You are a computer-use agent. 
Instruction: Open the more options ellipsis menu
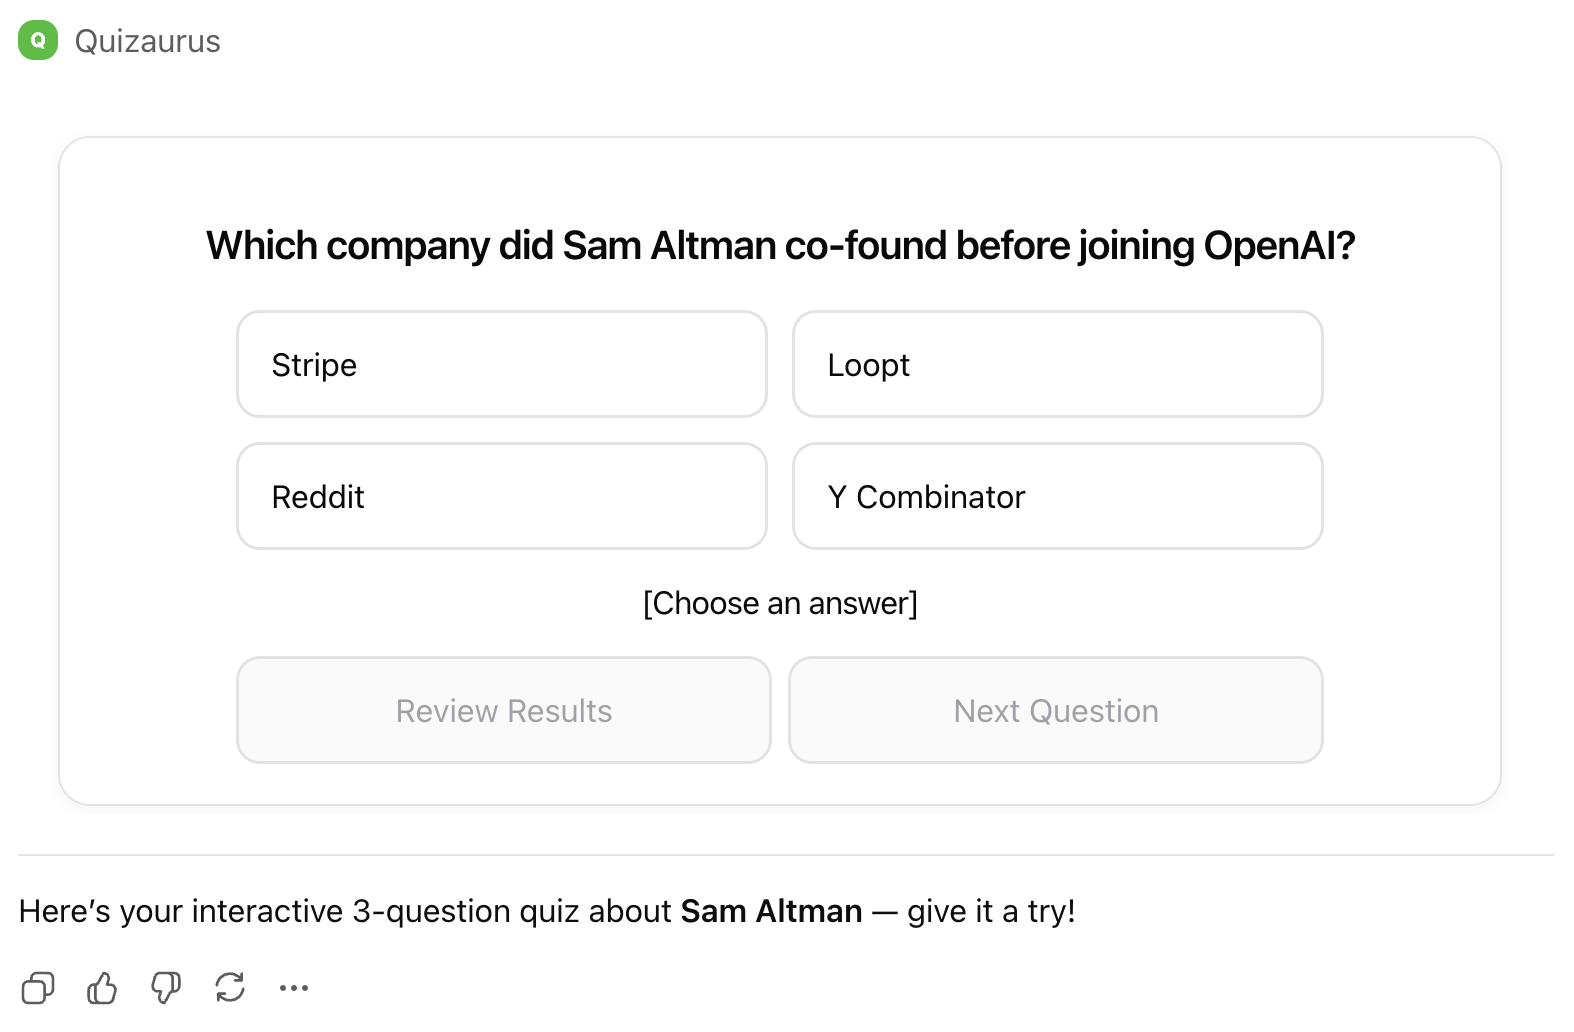click(x=293, y=988)
